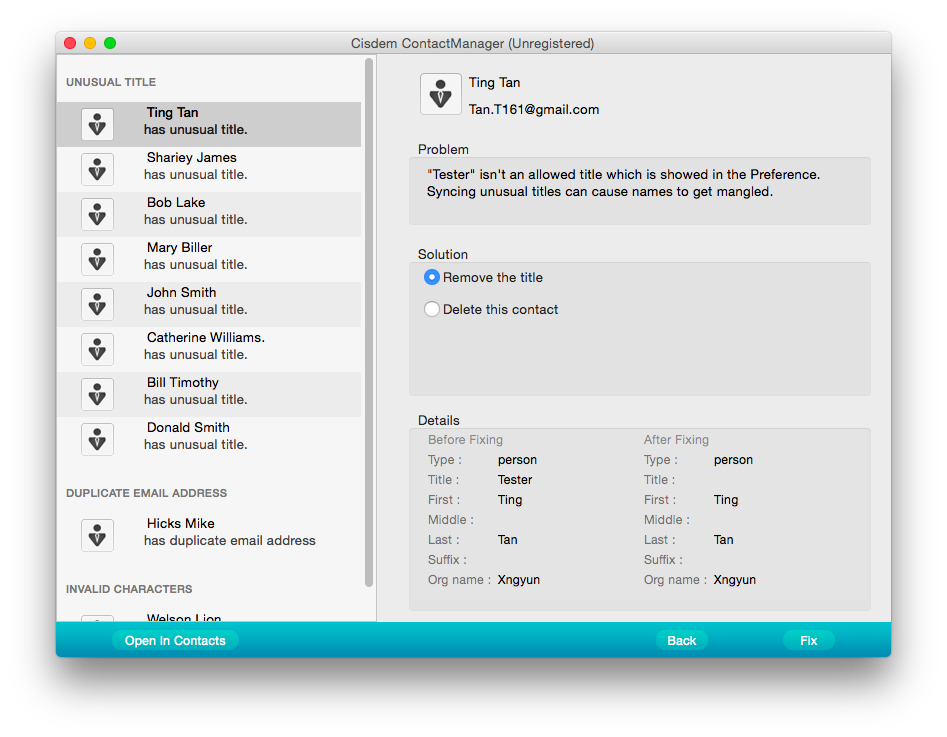Screen dimensions: 947x737
Task: Click the 'Before Fixing' column heading
Action: click(x=465, y=440)
